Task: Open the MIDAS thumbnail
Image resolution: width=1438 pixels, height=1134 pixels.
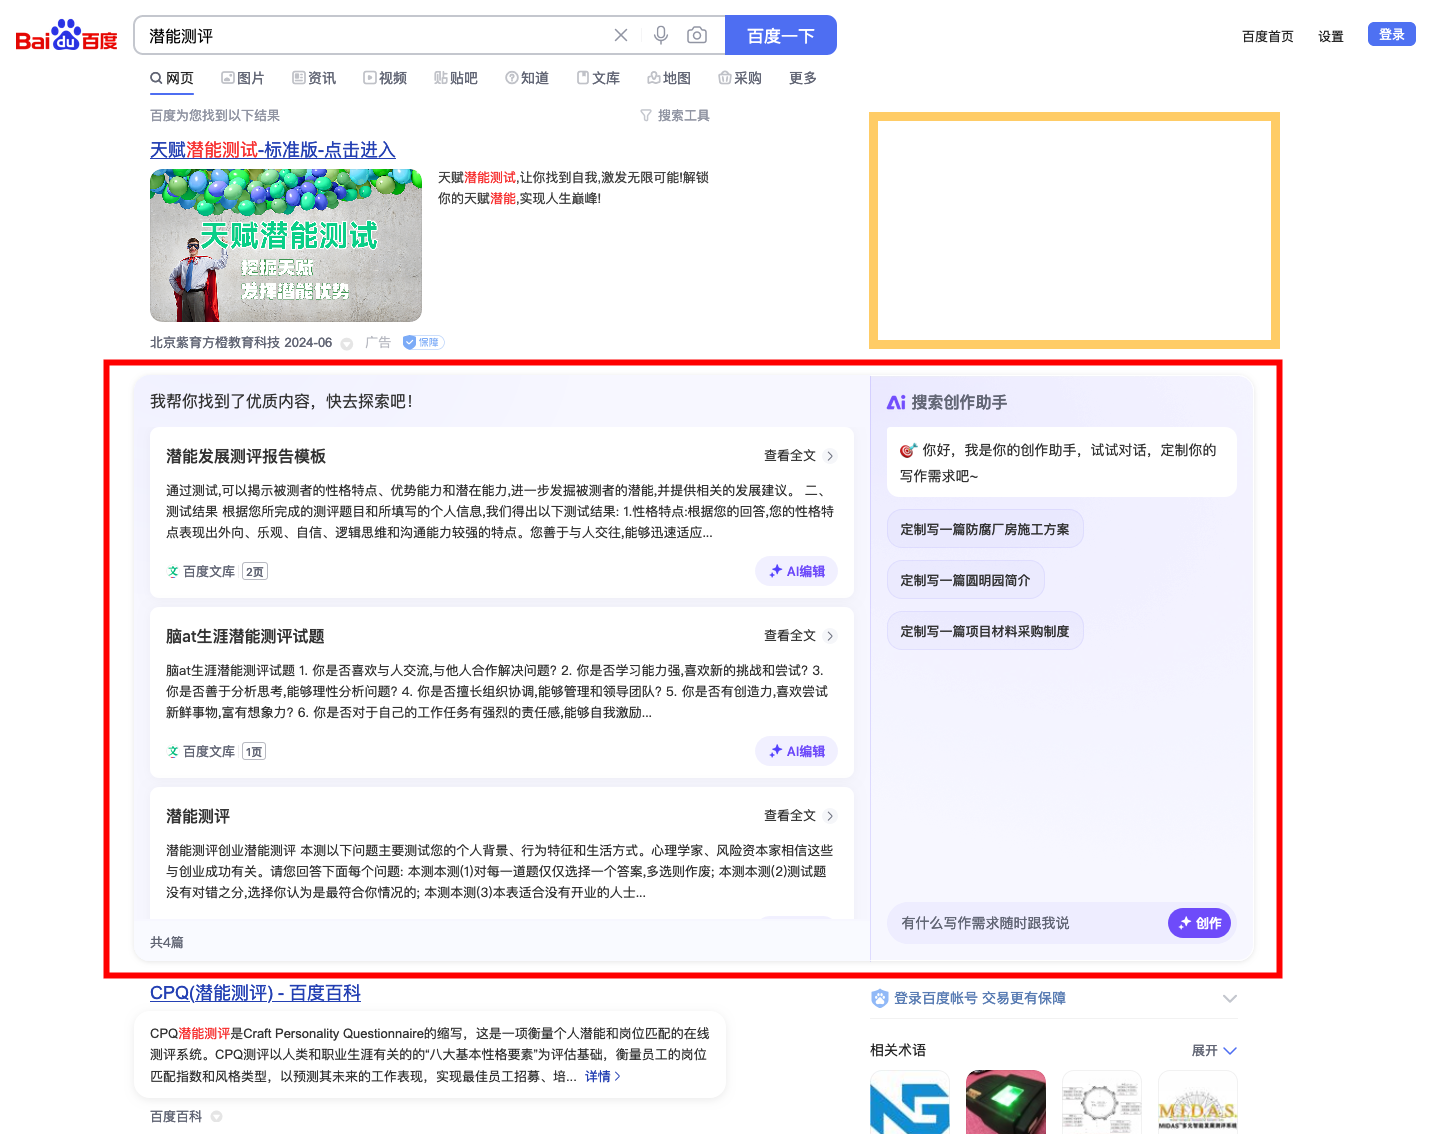Action: (1198, 1102)
